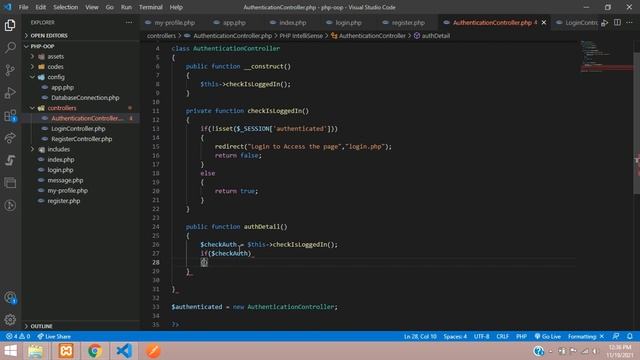Screen dimensions: 640x360
Task: Click the Explorer more actions ellipsis
Action: pos(129,22)
